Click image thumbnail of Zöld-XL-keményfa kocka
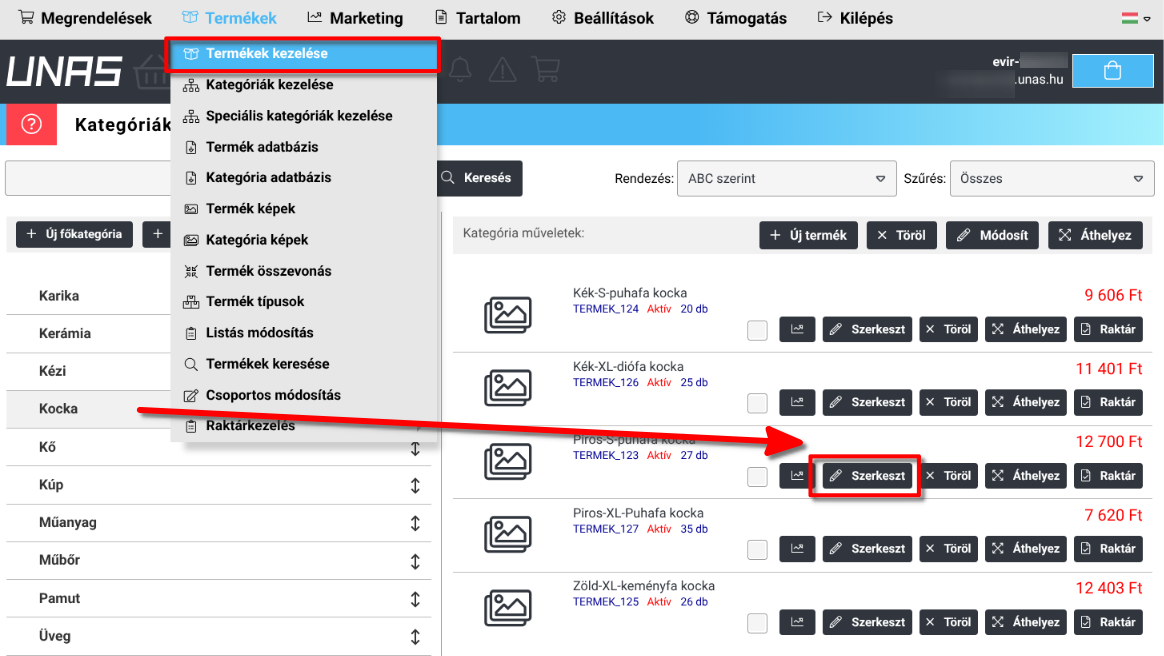 (508, 607)
